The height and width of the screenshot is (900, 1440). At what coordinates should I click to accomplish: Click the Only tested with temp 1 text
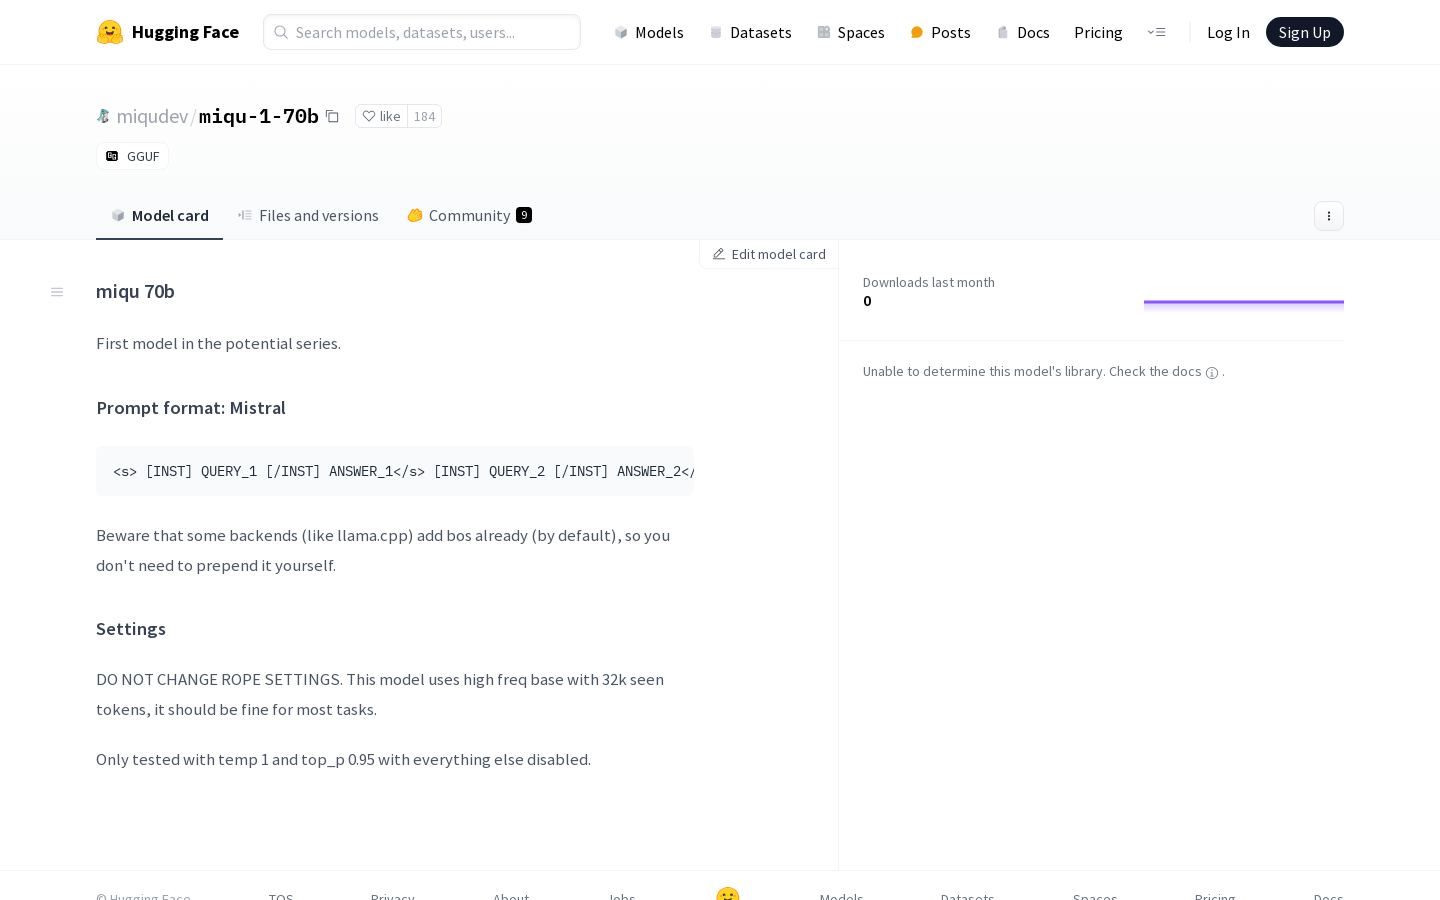[343, 759]
